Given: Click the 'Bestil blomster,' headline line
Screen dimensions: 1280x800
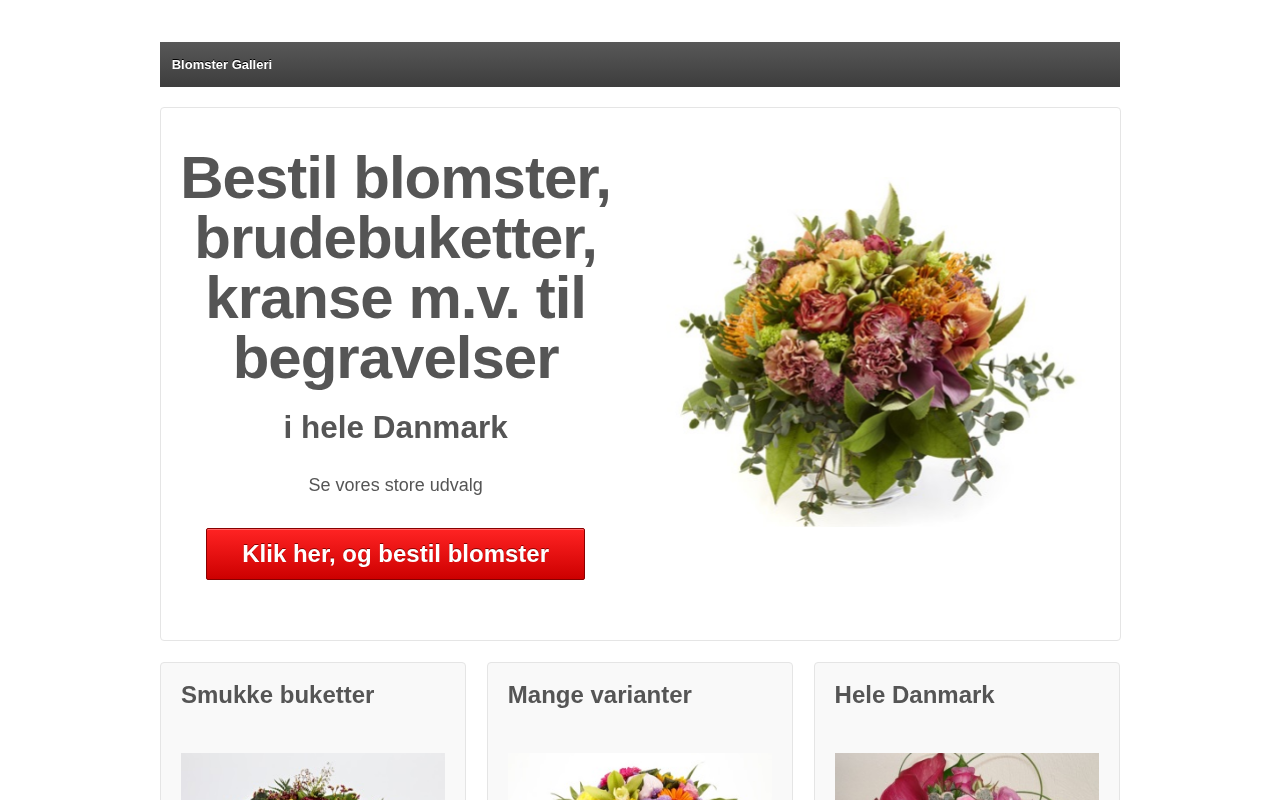Looking at the screenshot, I should tap(395, 178).
